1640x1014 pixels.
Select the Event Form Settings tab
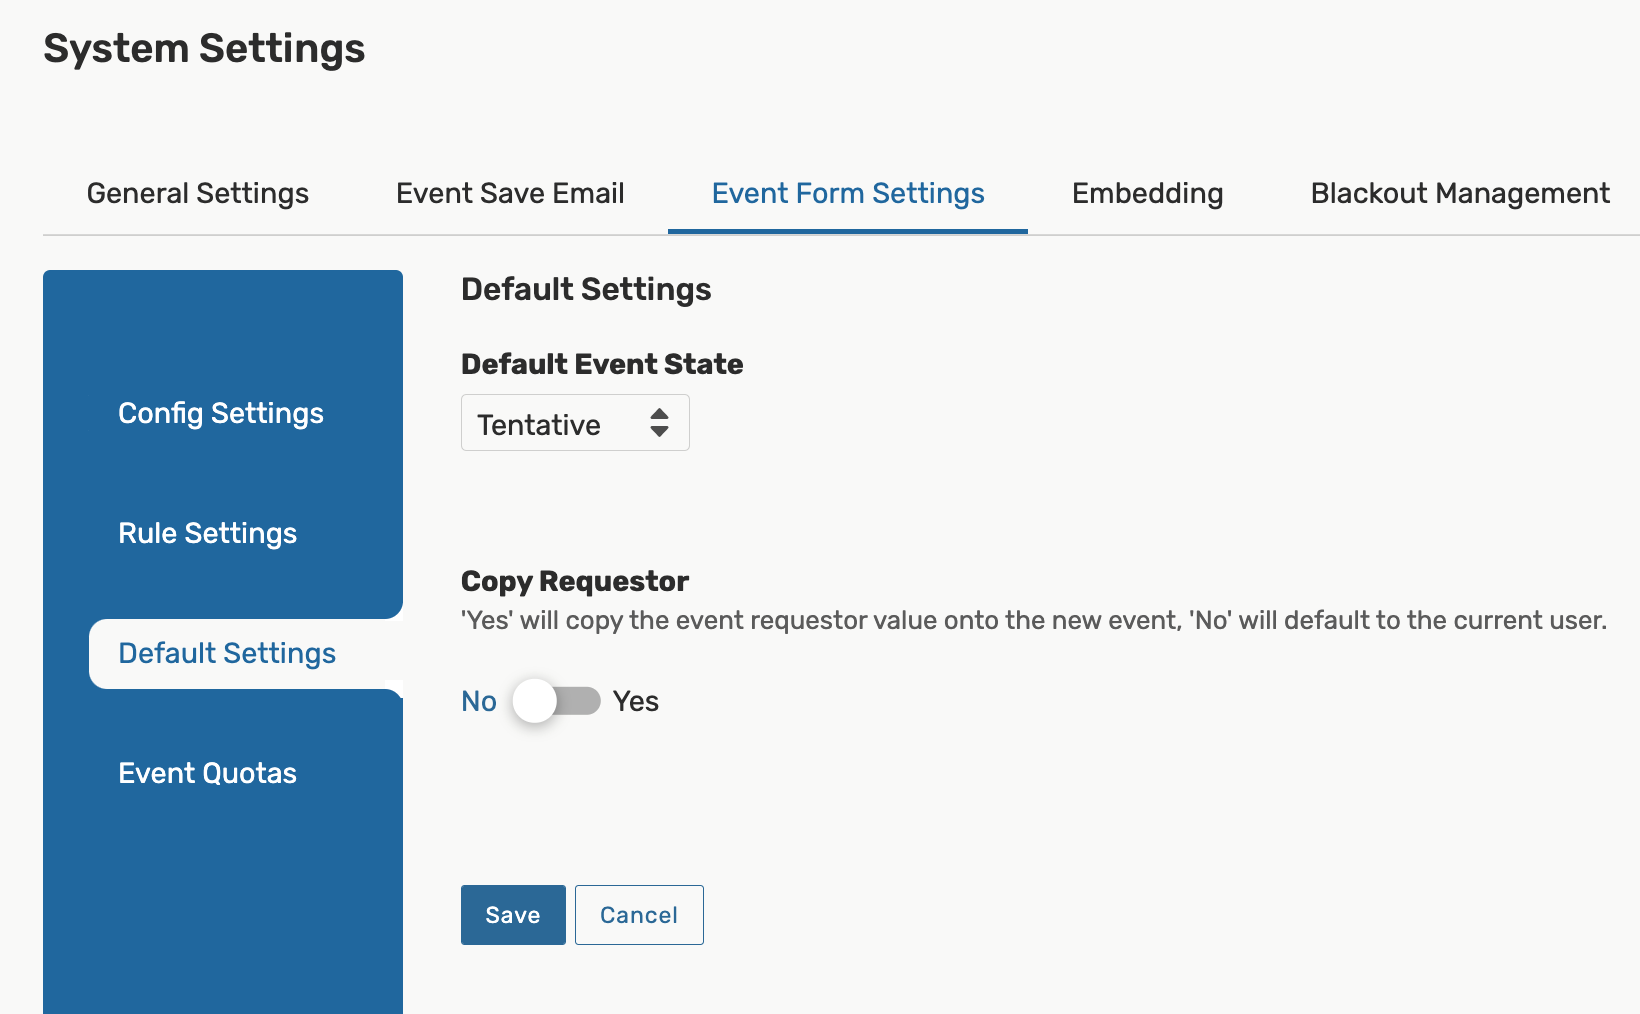[848, 193]
